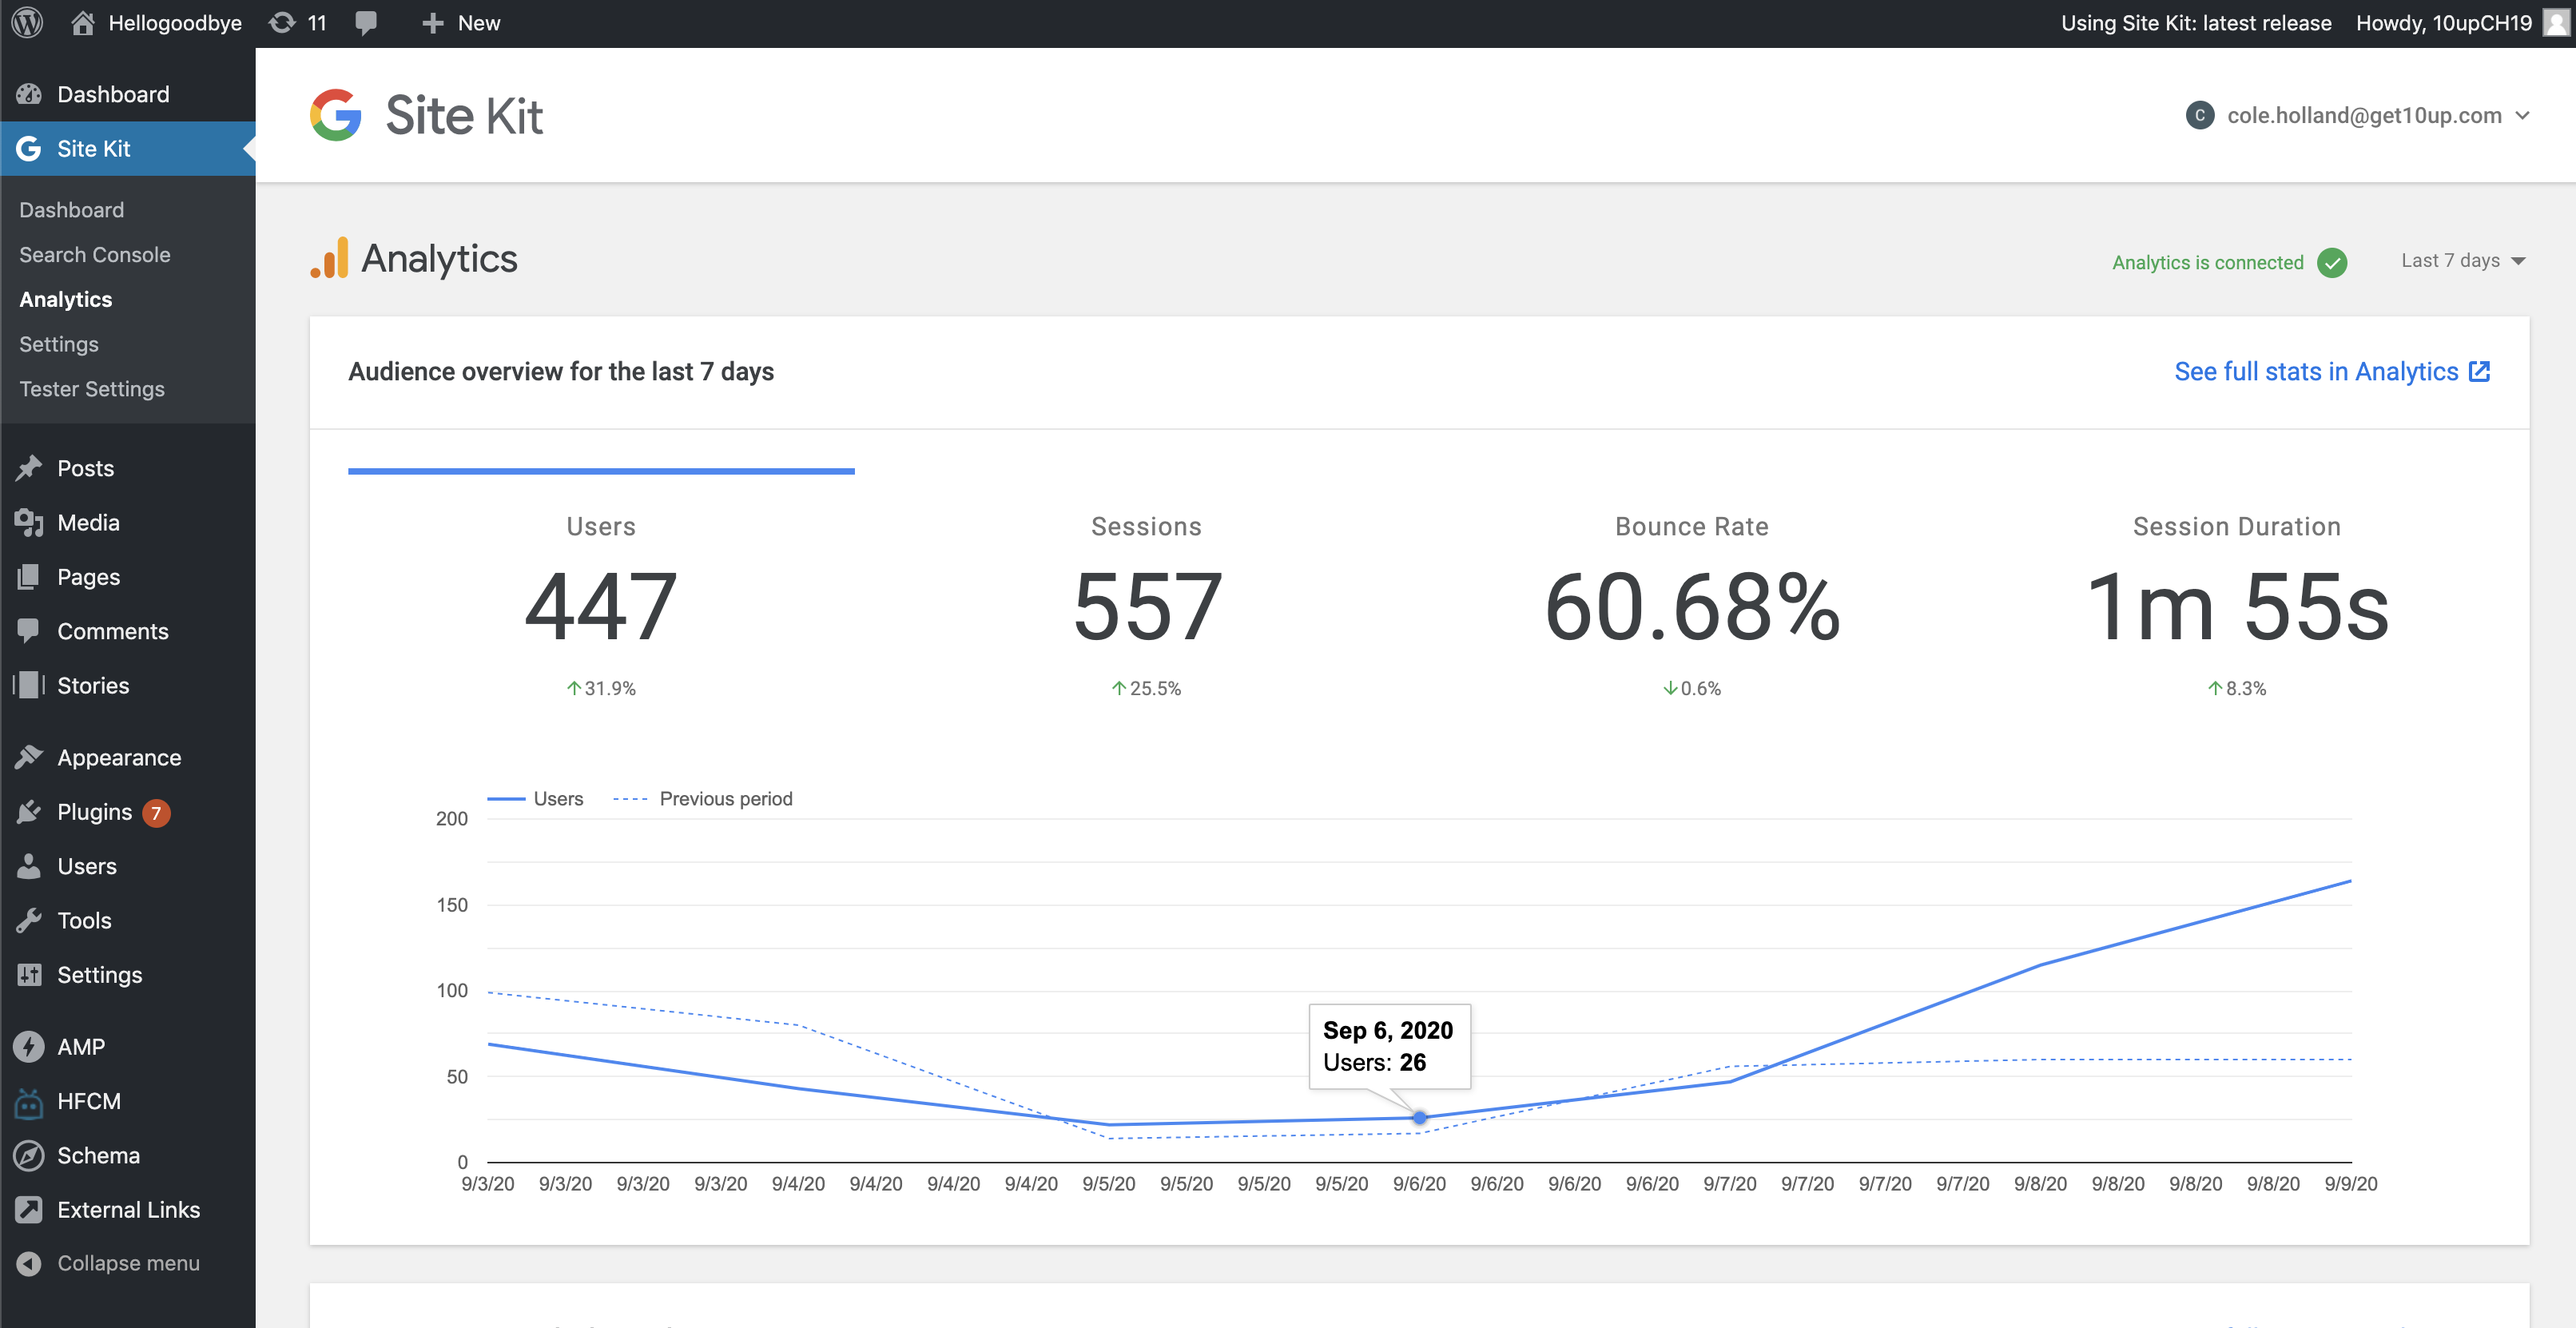
Task: Click the Audience overview for the last 7 days heading
Action: (561, 372)
